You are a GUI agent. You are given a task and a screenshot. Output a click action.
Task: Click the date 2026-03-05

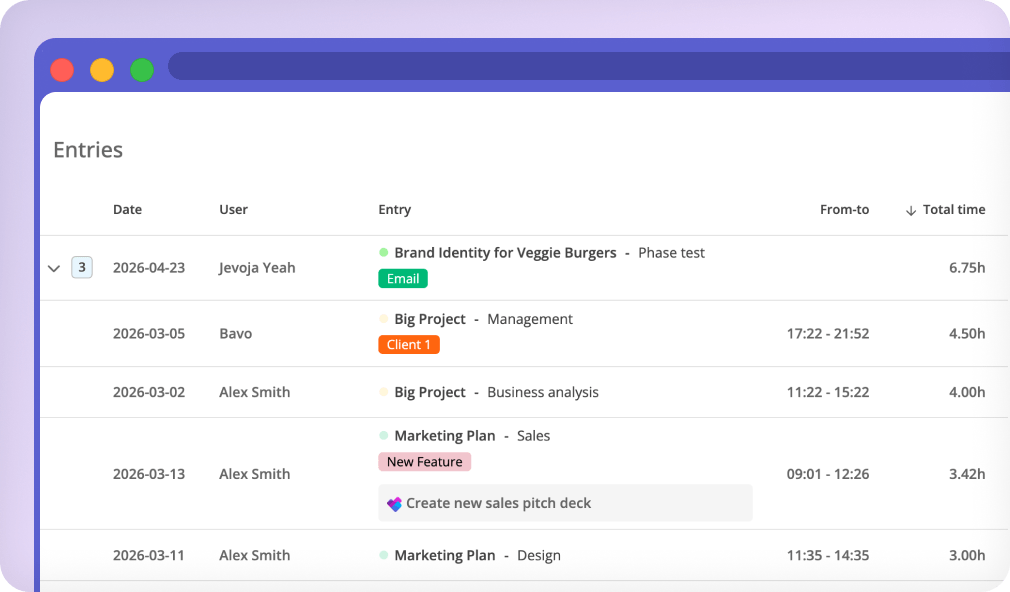pos(149,334)
